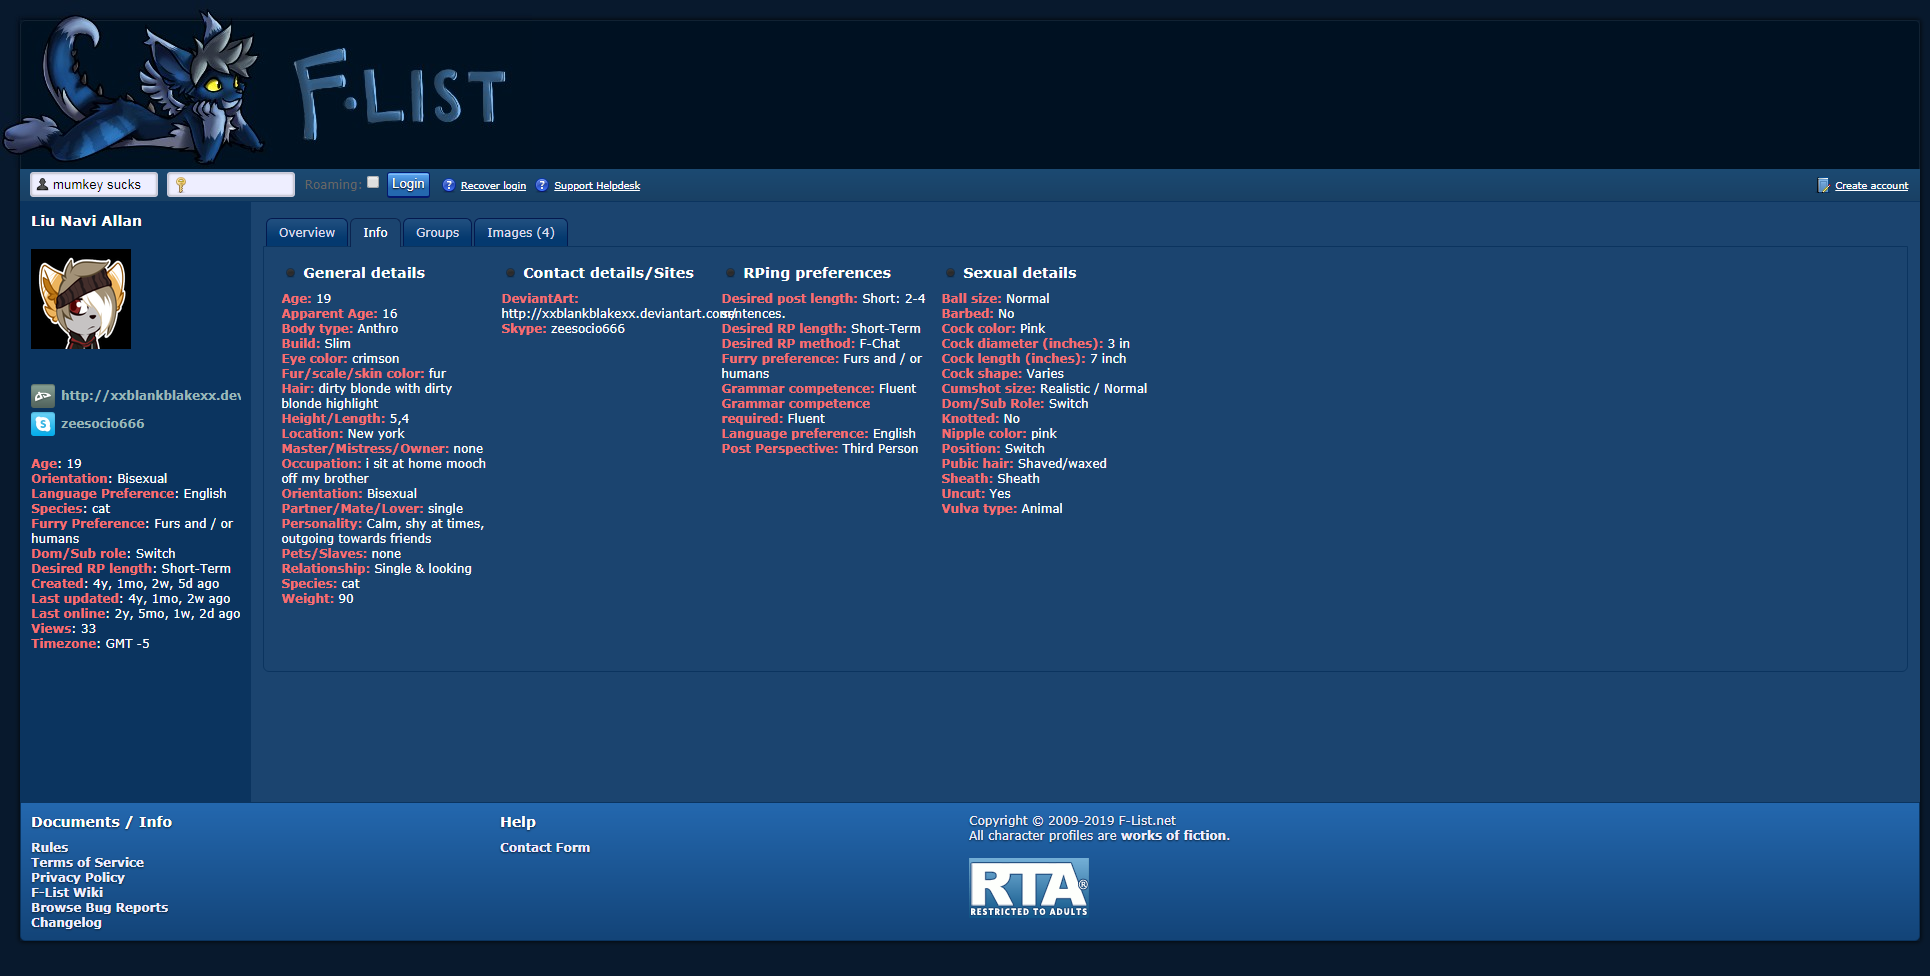1930x976 pixels.
Task: Click the Eye color: crimson entry
Action: 340,359
